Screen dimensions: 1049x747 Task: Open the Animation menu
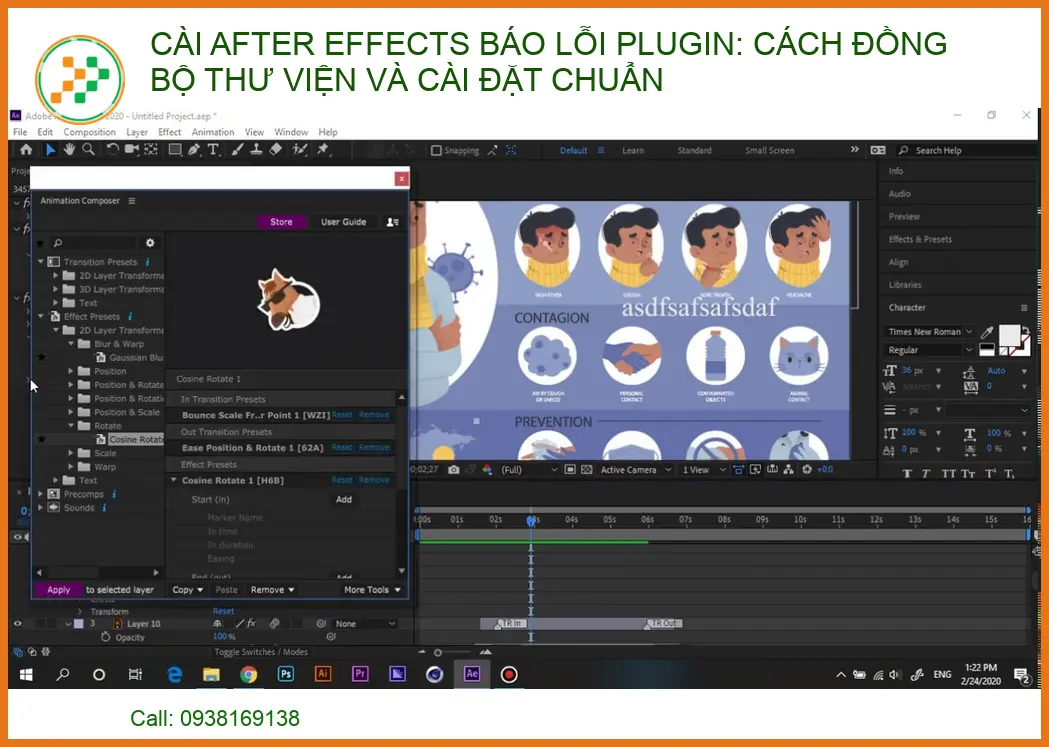tap(213, 132)
